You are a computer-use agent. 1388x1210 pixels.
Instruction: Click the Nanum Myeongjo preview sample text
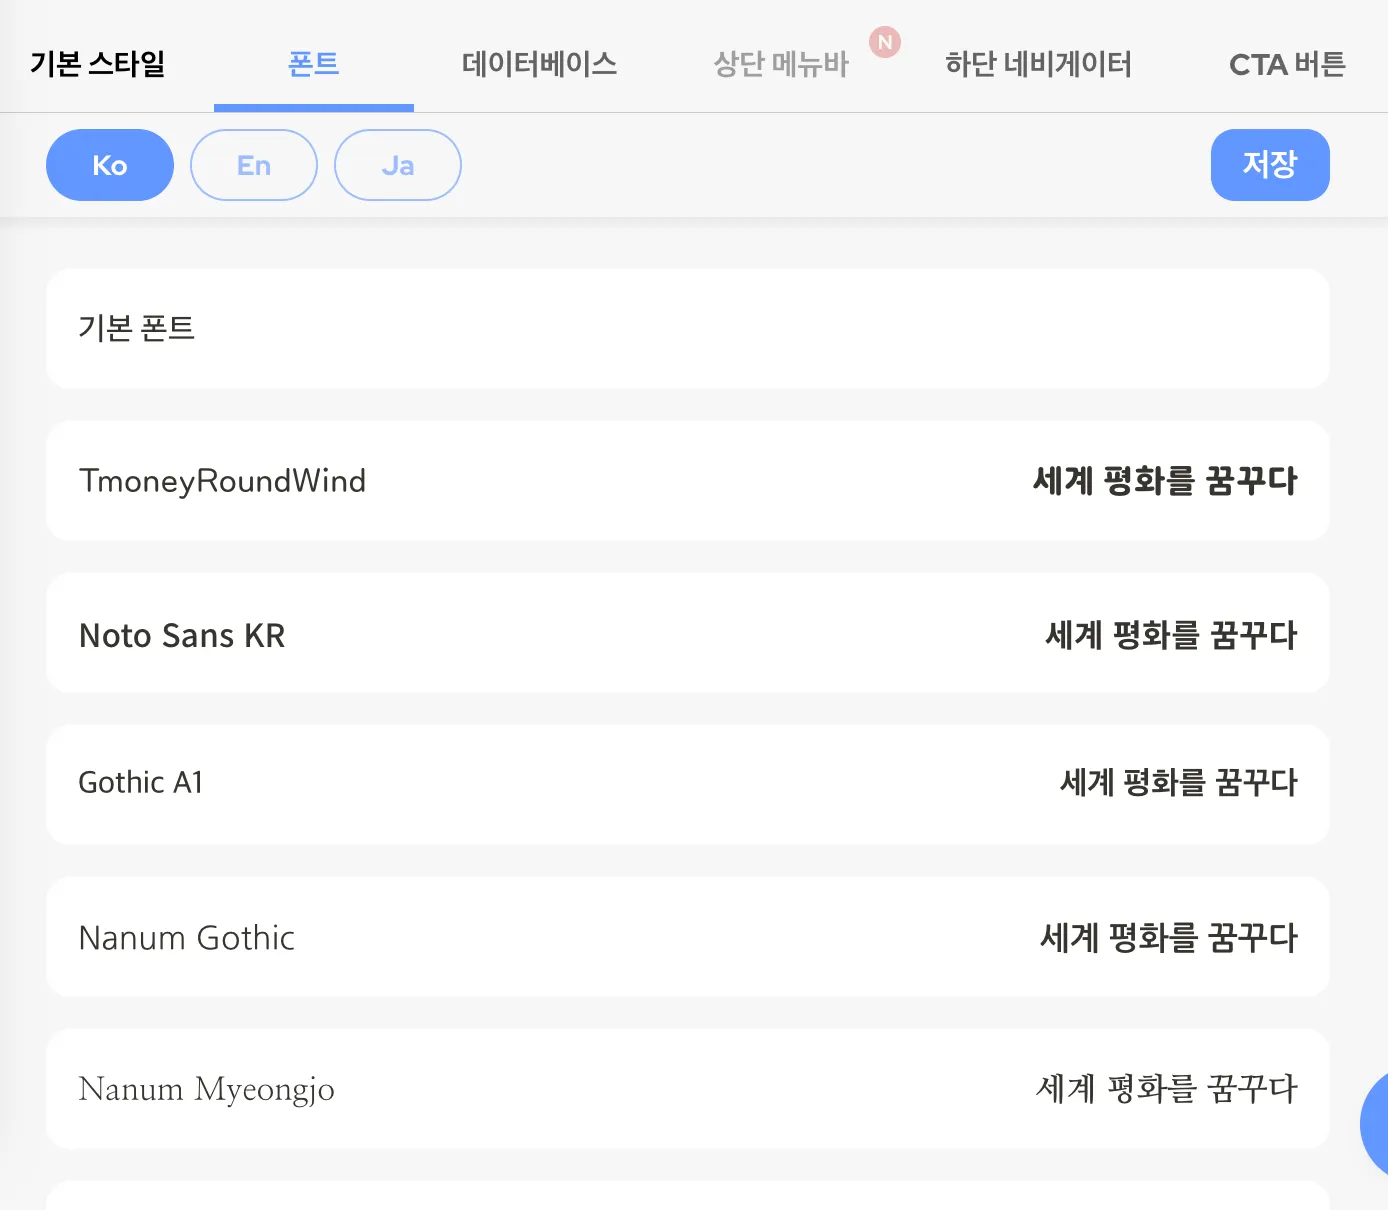tap(1166, 1089)
